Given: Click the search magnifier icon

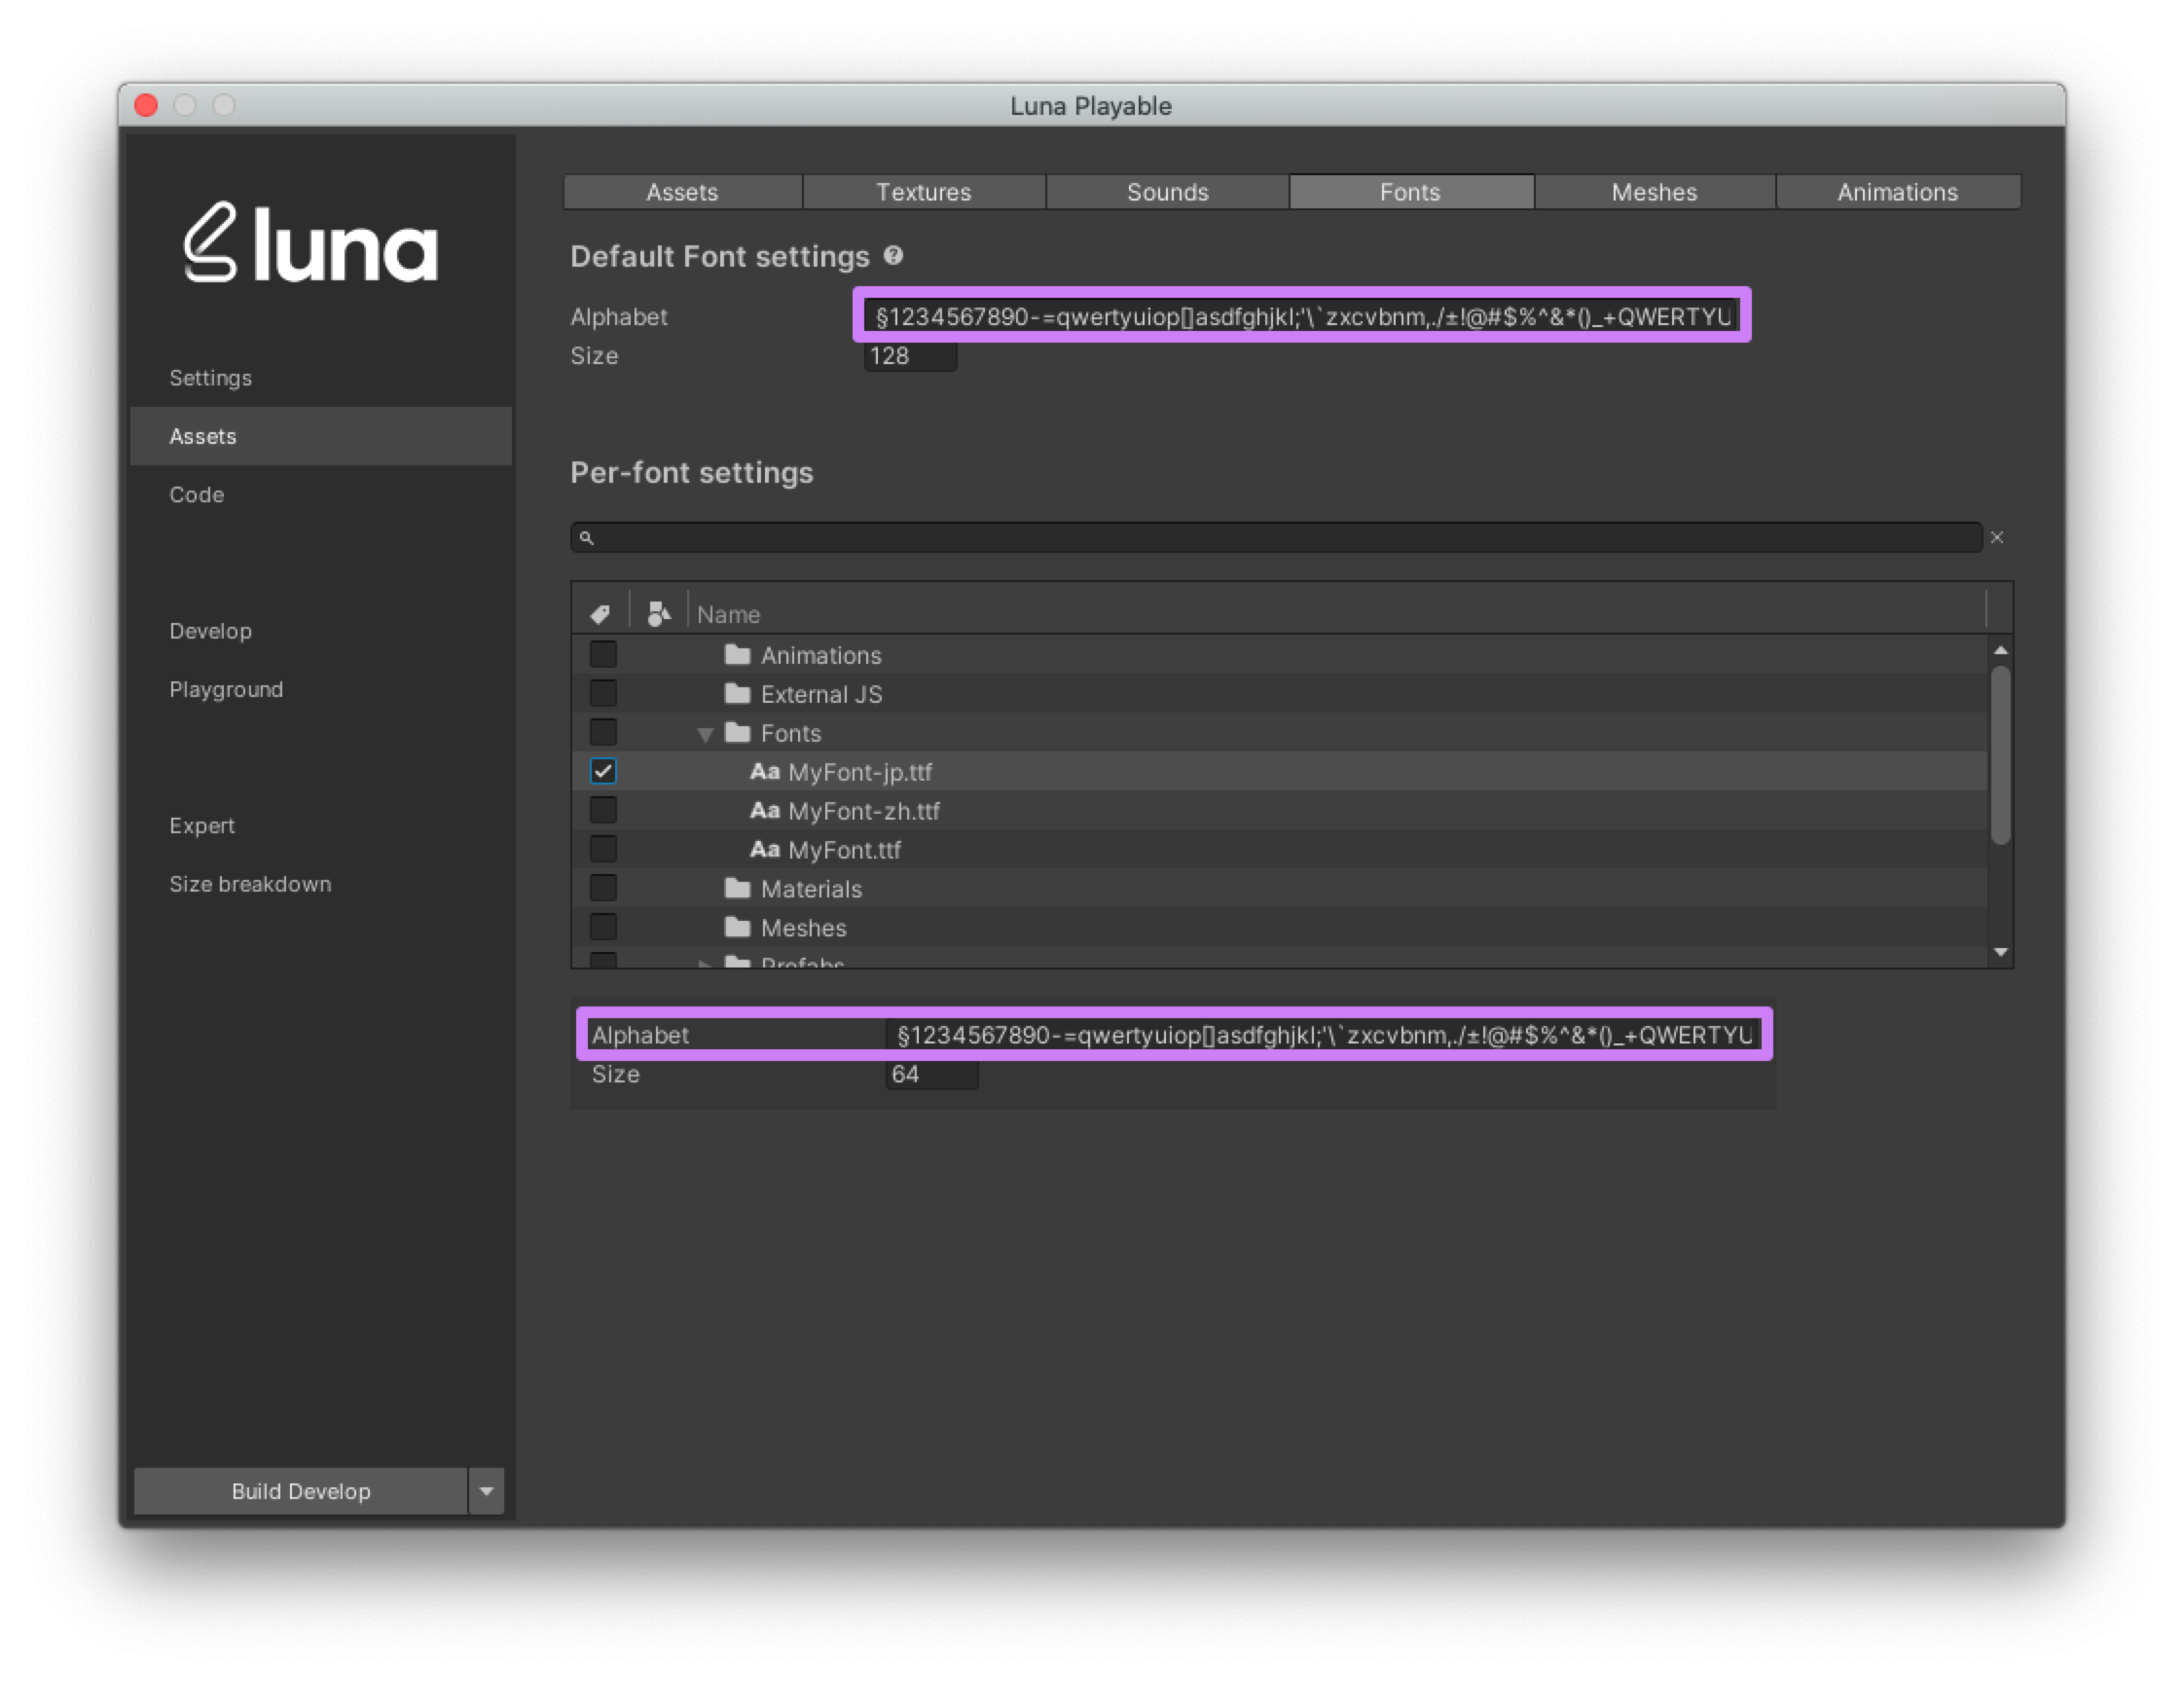Looking at the screenshot, I should click(x=587, y=538).
